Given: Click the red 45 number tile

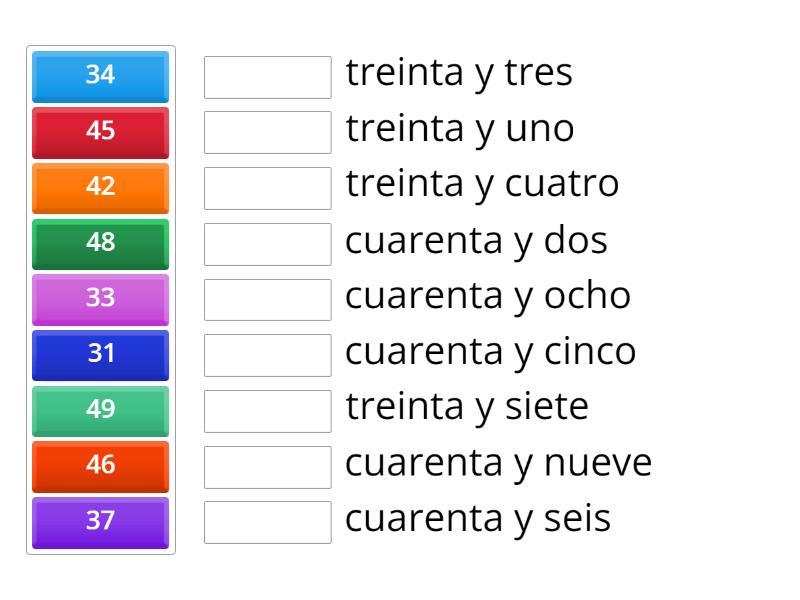Looking at the screenshot, I should 100,131.
